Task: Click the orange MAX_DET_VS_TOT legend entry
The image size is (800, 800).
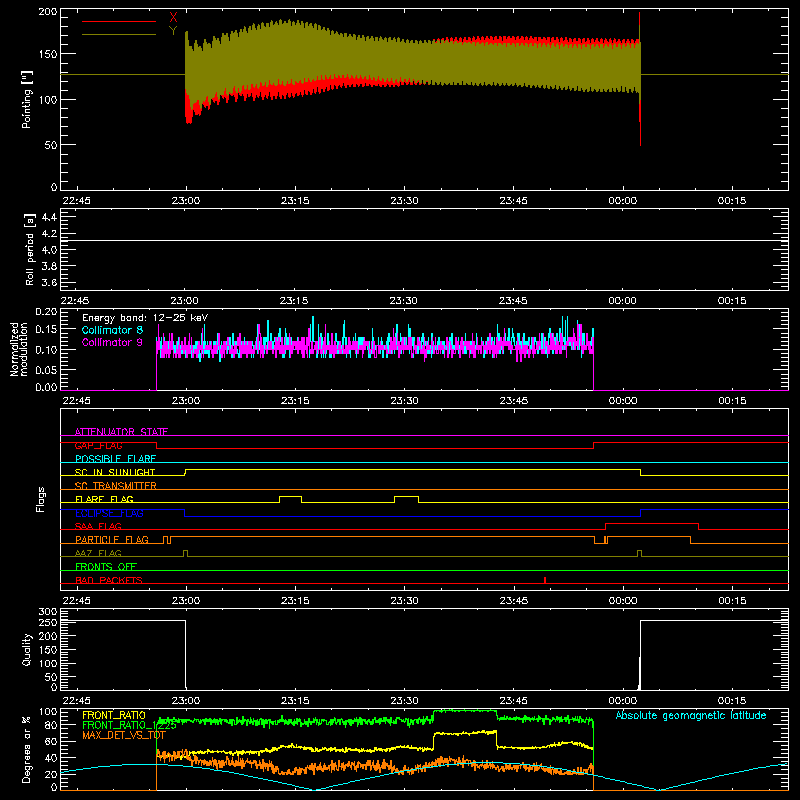Action: pos(123,735)
